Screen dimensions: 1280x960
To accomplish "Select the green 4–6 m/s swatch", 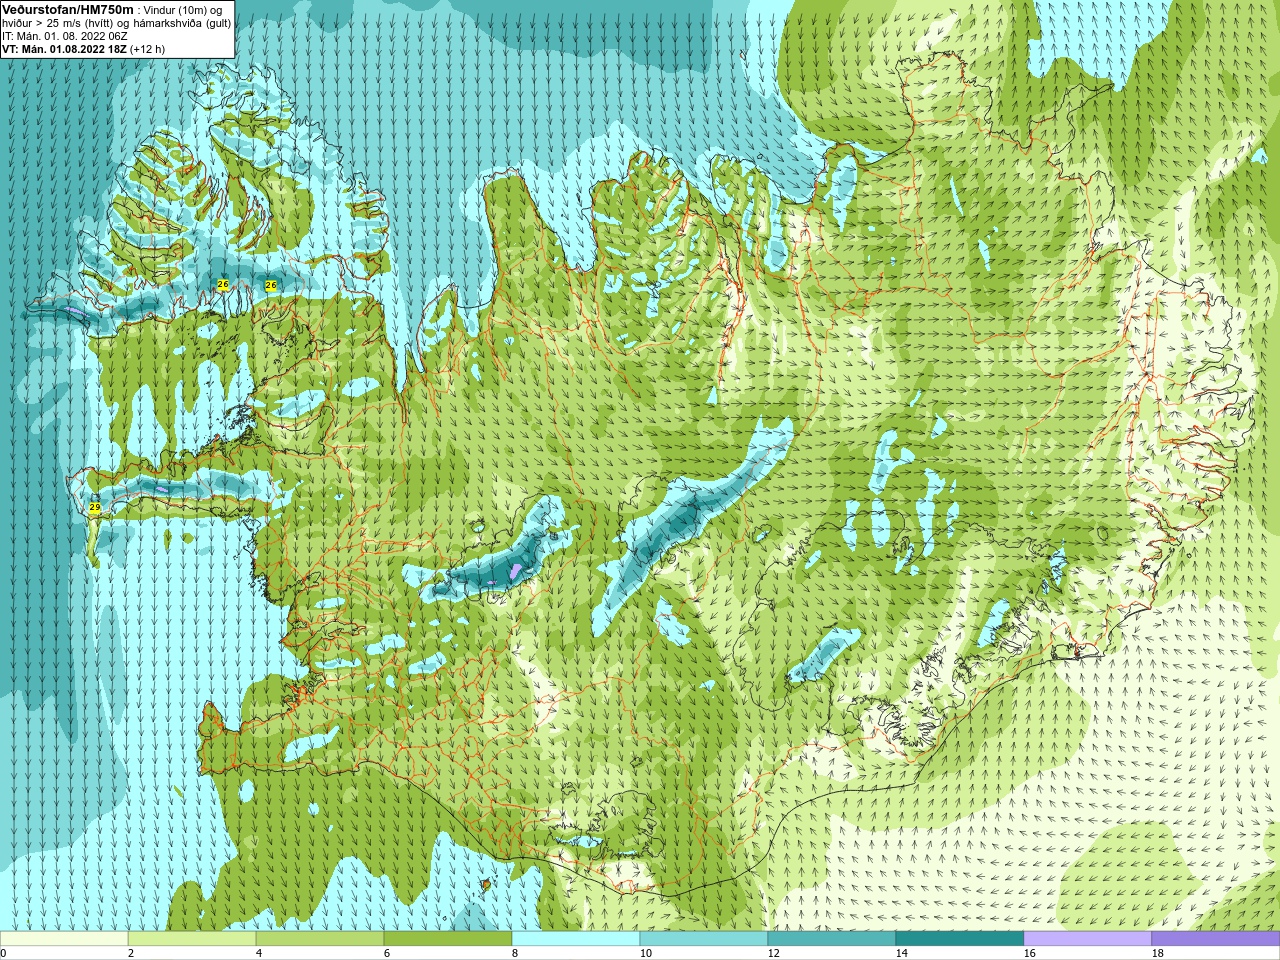I will point(320,939).
